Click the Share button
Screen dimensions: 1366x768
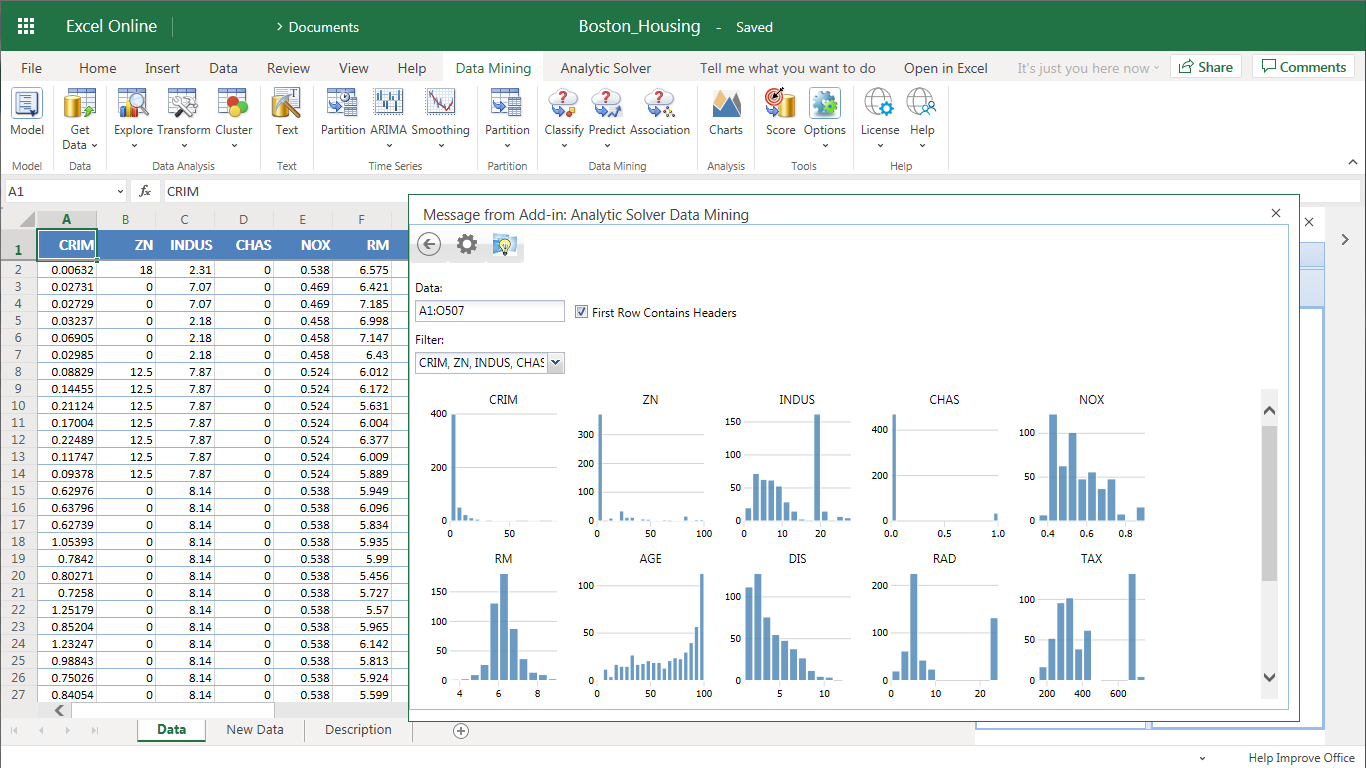point(1205,67)
